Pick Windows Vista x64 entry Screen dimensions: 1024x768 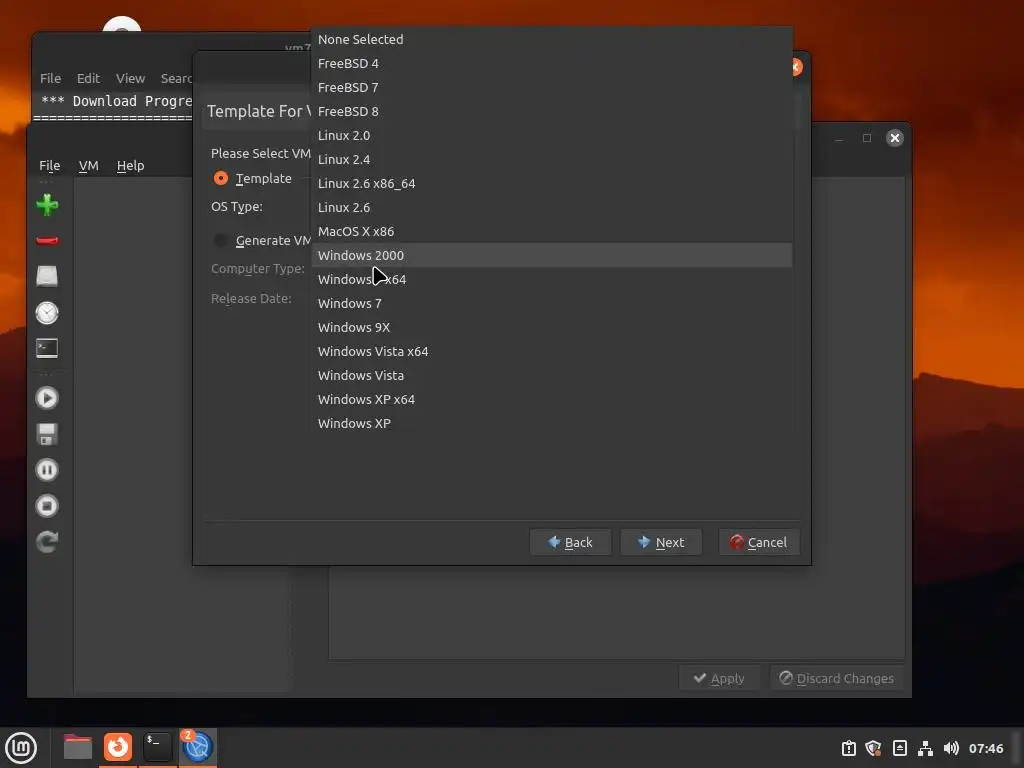pyautogui.click(x=552, y=351)
